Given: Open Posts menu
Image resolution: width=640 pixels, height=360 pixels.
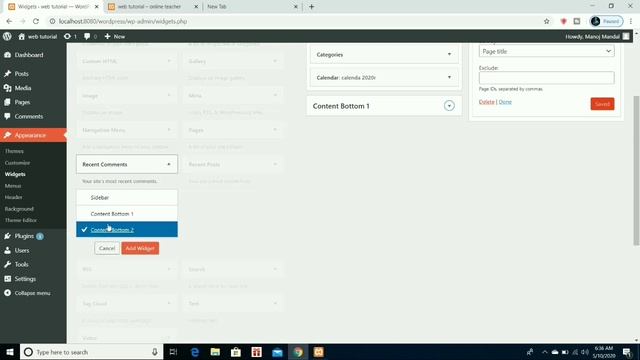Looking at the screenshot, I should (21, 74).
